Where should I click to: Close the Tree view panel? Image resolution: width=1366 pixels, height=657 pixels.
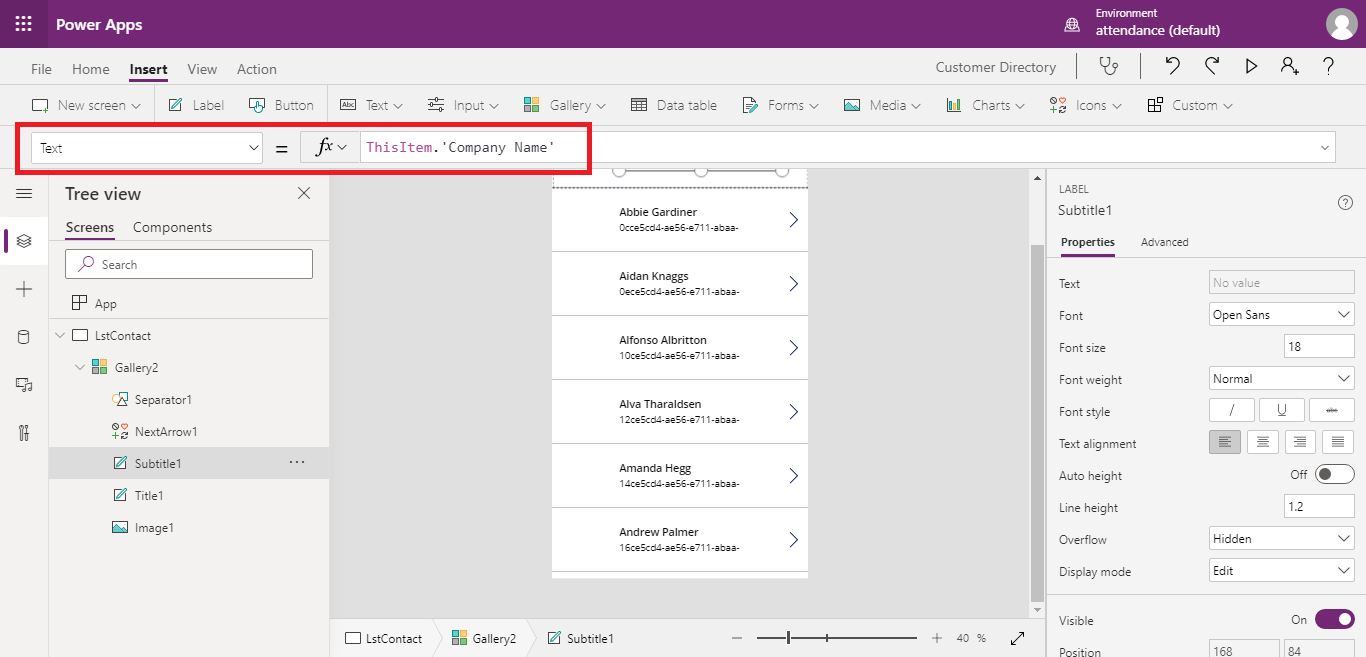[x=304, y=193]
